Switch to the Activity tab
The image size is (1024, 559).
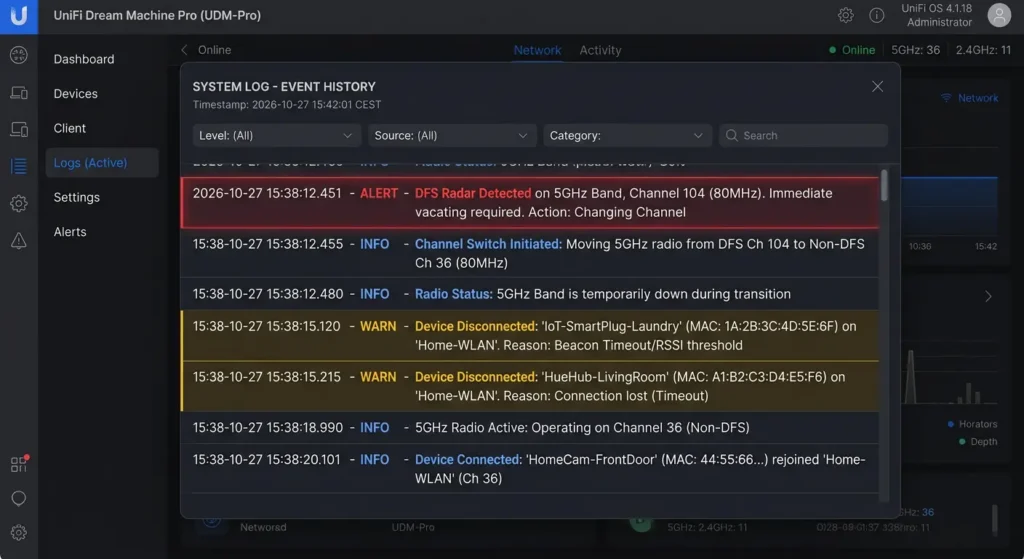click(600, 50)
